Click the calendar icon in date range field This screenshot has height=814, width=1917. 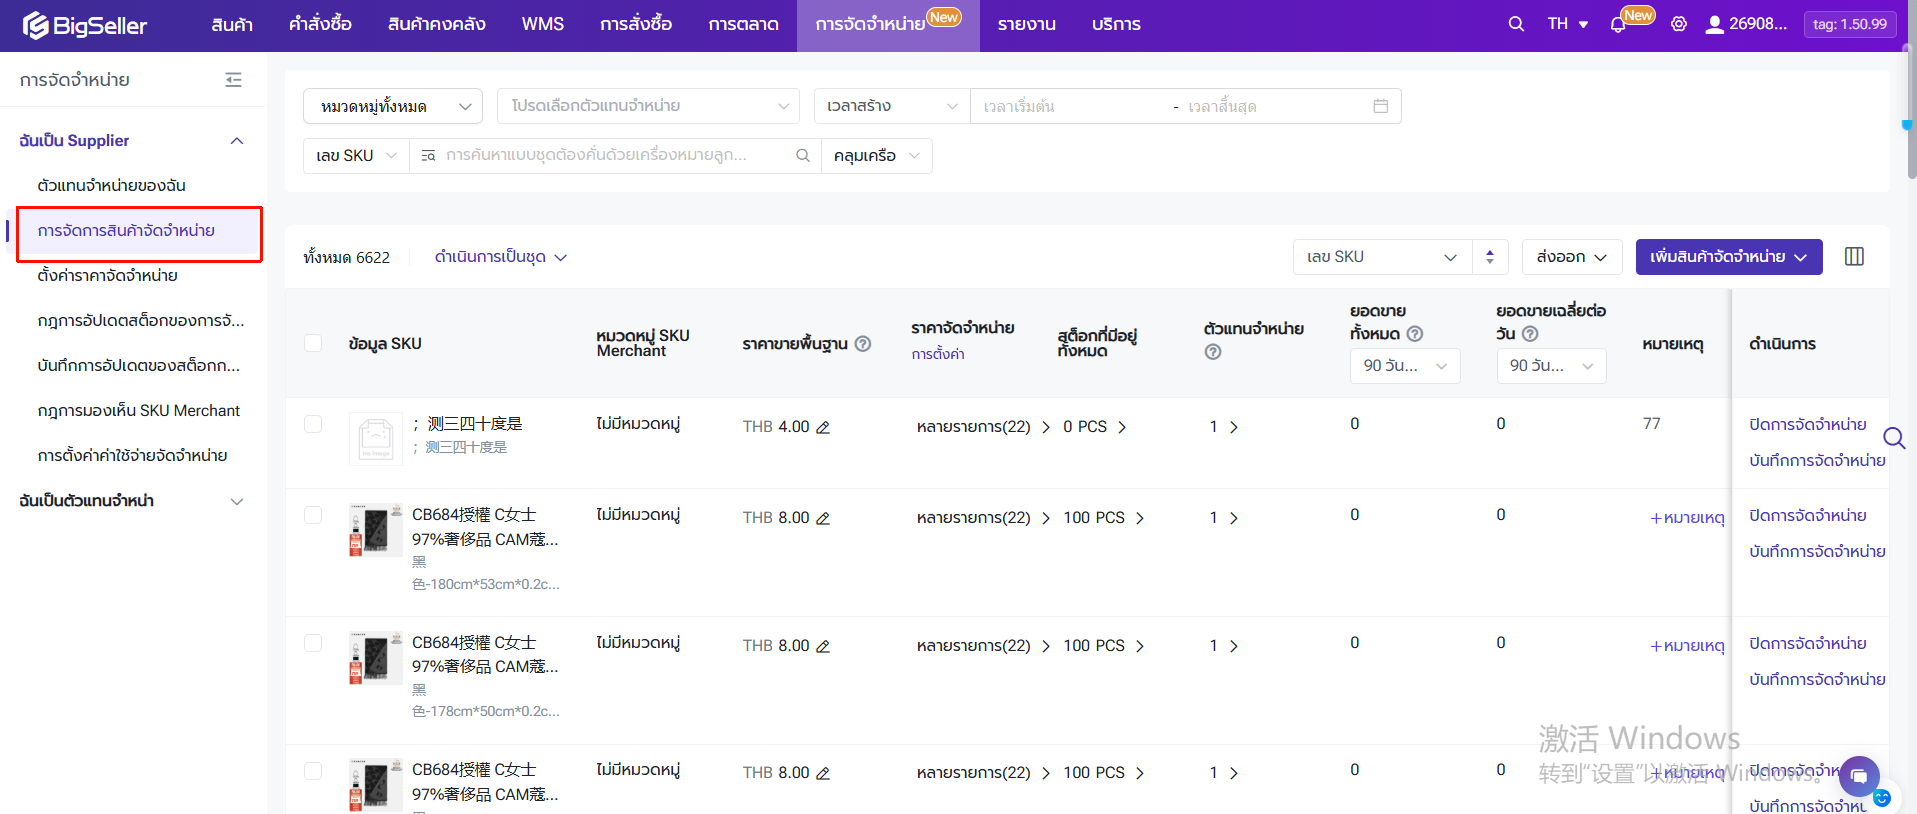pos(1380,106)
